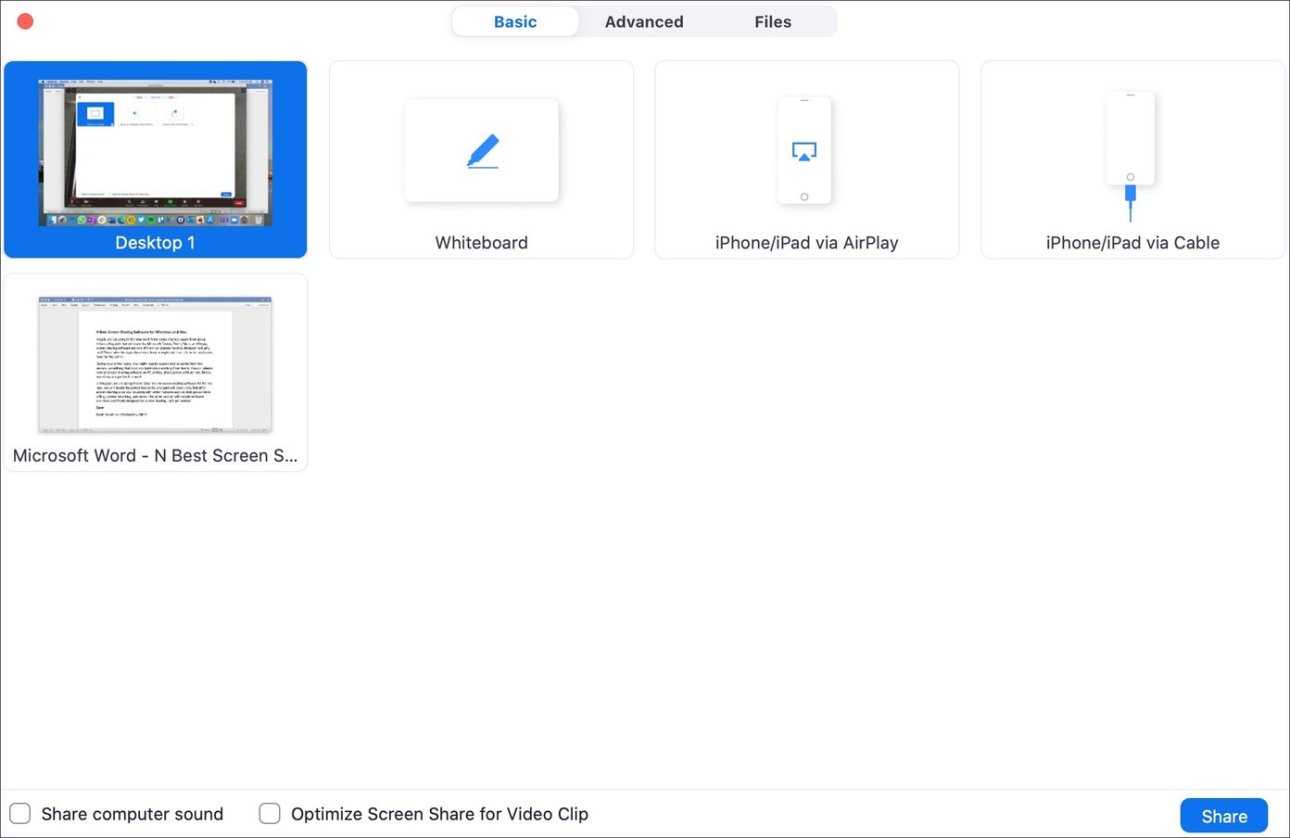Viewport: 1290px width, 838px height.
Task: Click the Whiteboard pen icon
Action: pos(482,151)
